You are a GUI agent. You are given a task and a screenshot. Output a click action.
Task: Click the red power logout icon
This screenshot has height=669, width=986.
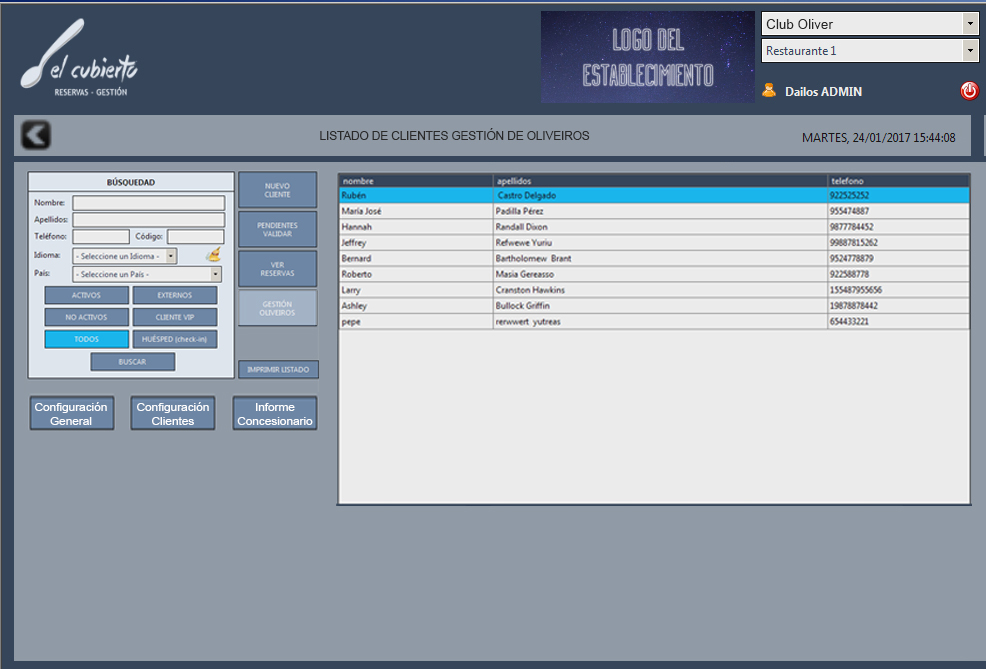coord(969,91)
